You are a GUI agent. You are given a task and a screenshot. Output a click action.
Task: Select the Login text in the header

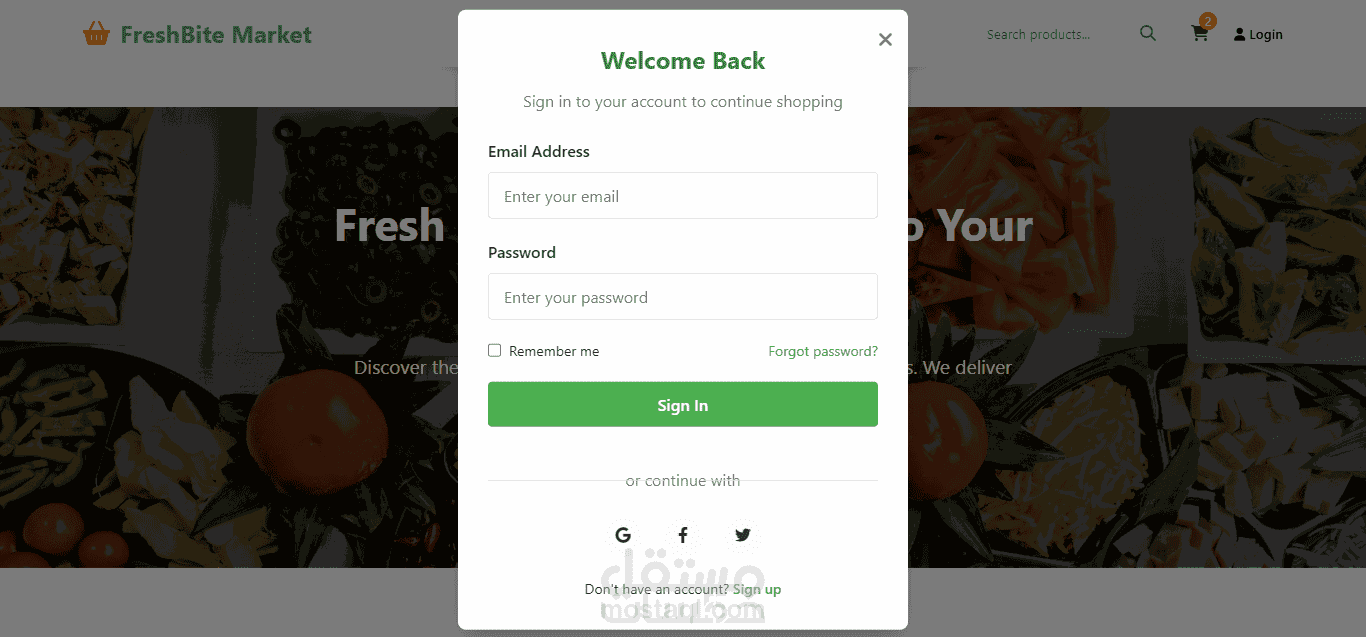point(1266,35)
